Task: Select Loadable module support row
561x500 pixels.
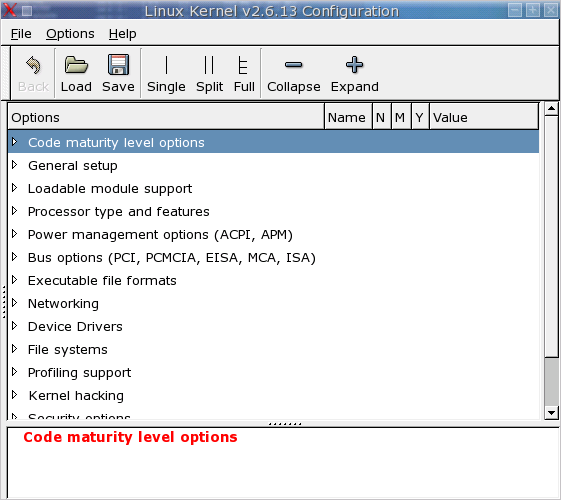Action: [x=273, y=188]
